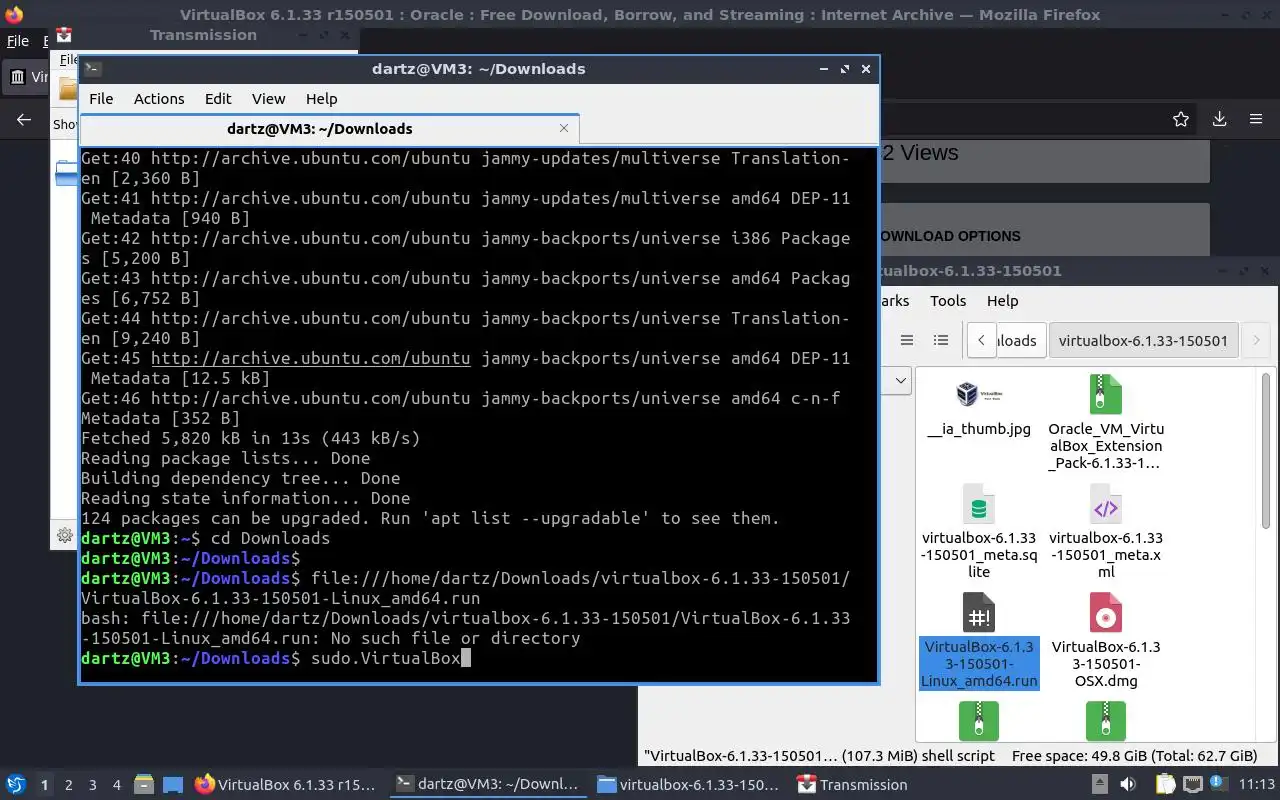Viewport: 1280px width, 800px height.
Task: Click the 'sudo.VirtualBox' command prompt line
Action: 276,658
